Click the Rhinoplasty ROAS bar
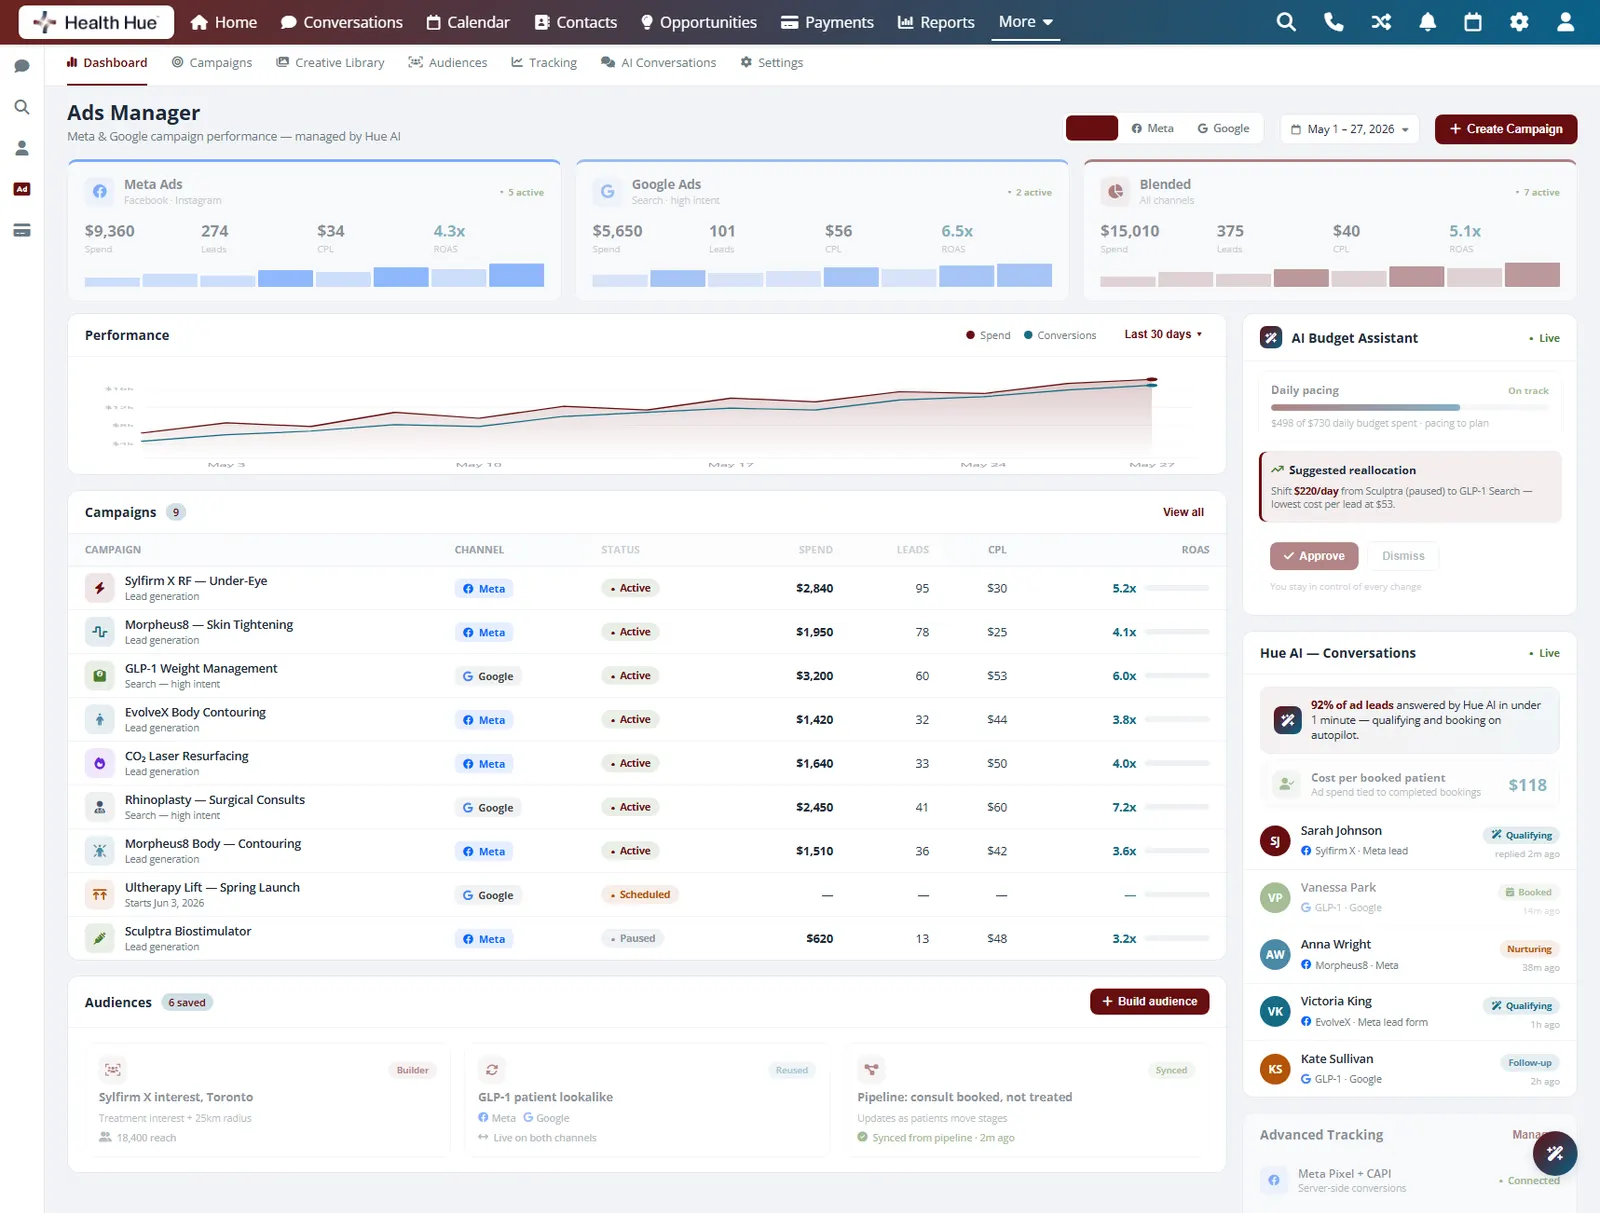This screenshot has height=1213, width=1600. click(1177, 807)
